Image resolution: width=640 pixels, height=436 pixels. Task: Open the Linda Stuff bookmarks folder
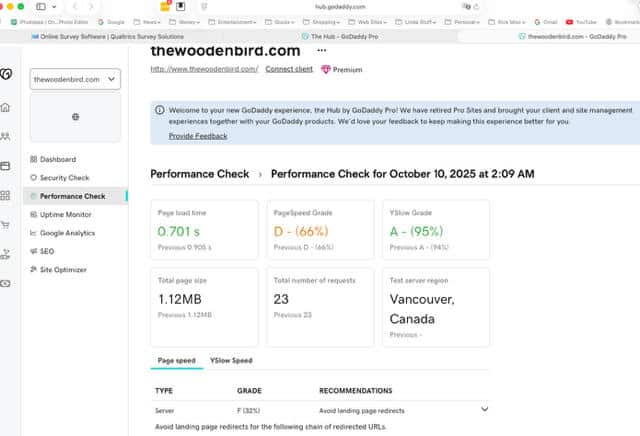(416, 22)
